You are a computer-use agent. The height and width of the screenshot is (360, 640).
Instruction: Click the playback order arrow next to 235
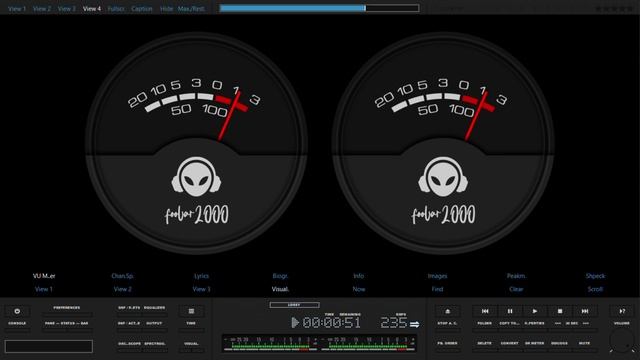[x=414, y=324]
